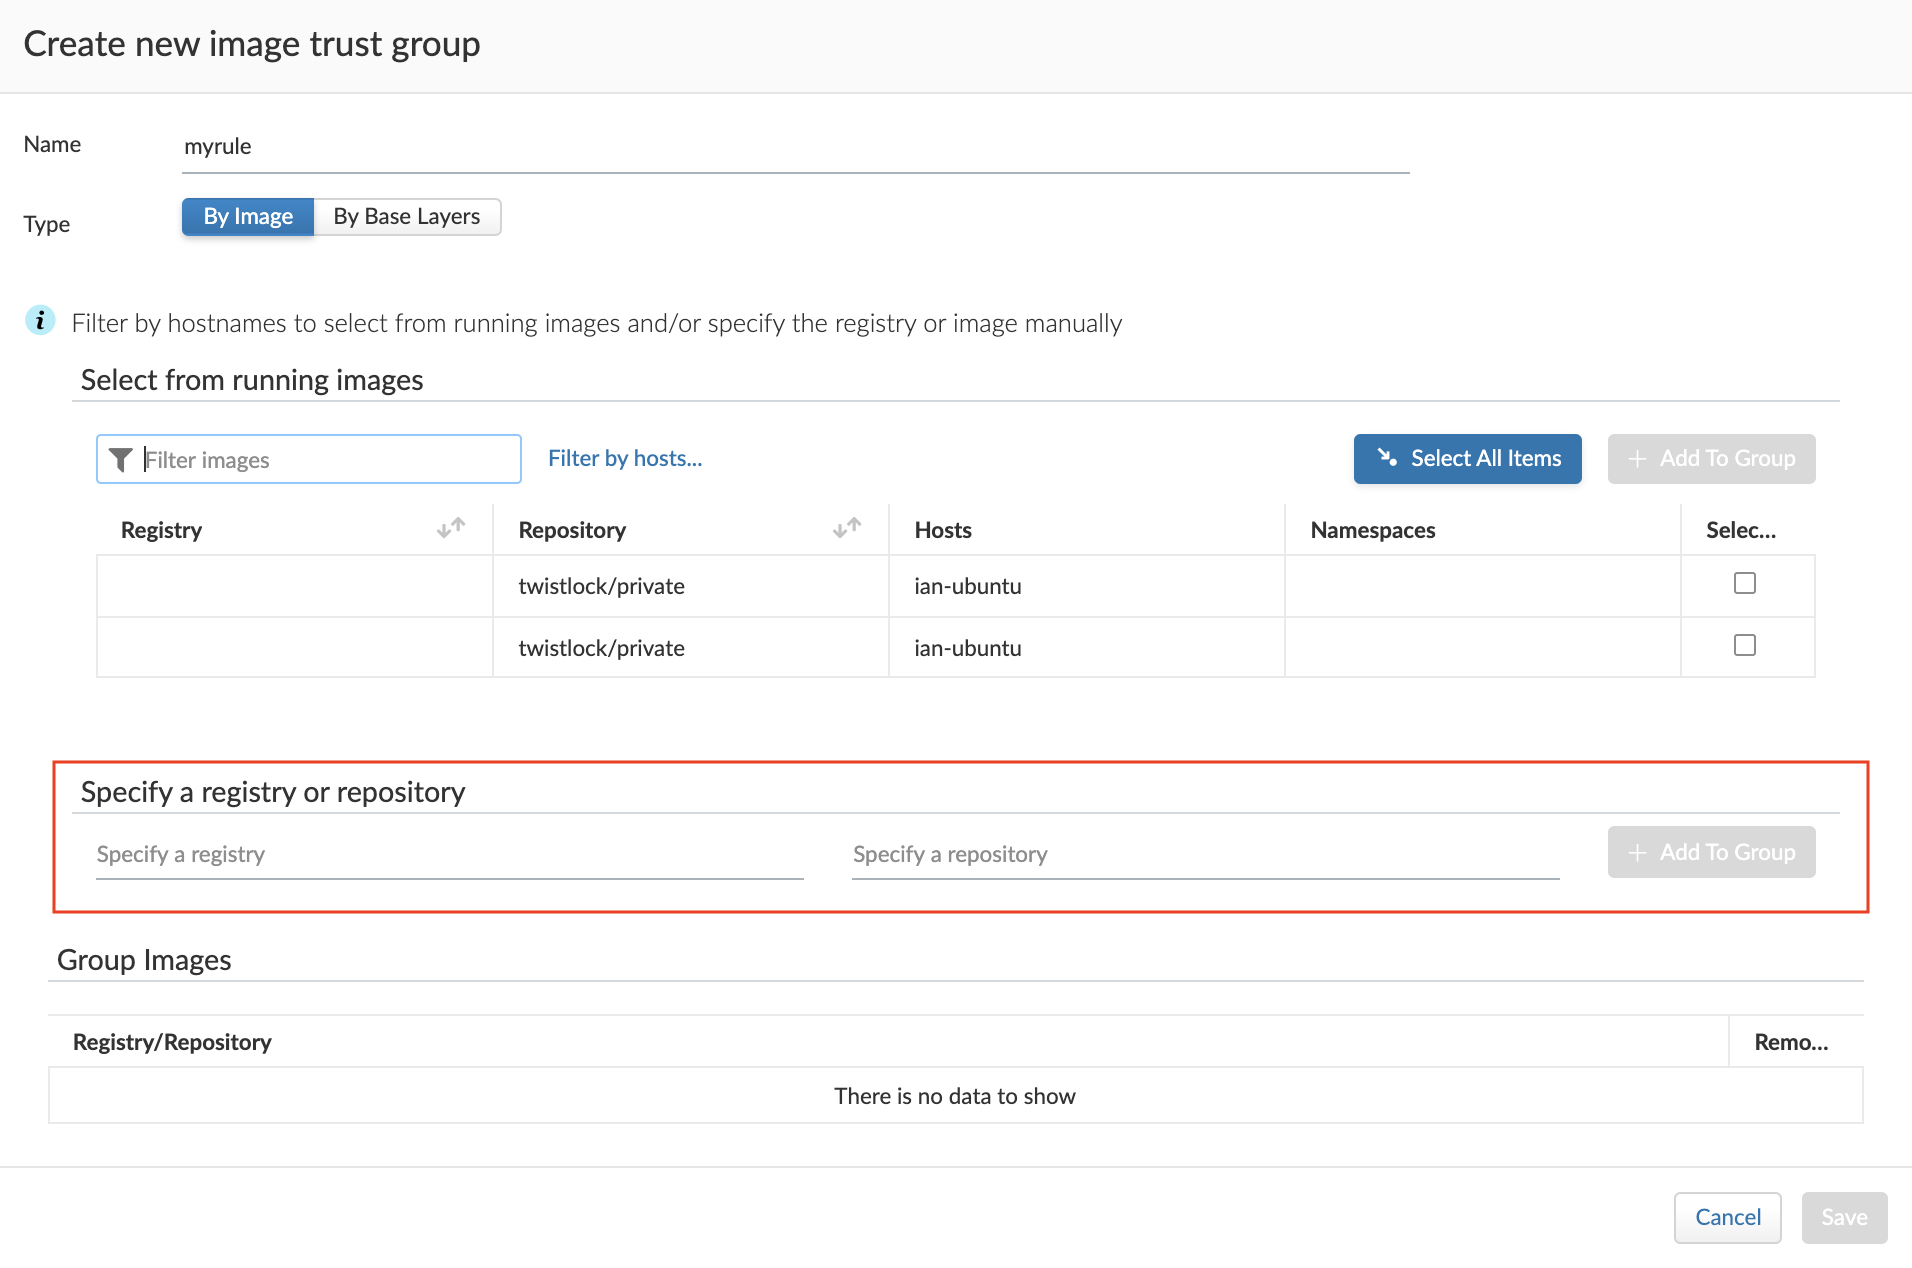Click Add To Group beside Select All Items
Screen dimensions: 1912x1268
[x=1712, y=459]
